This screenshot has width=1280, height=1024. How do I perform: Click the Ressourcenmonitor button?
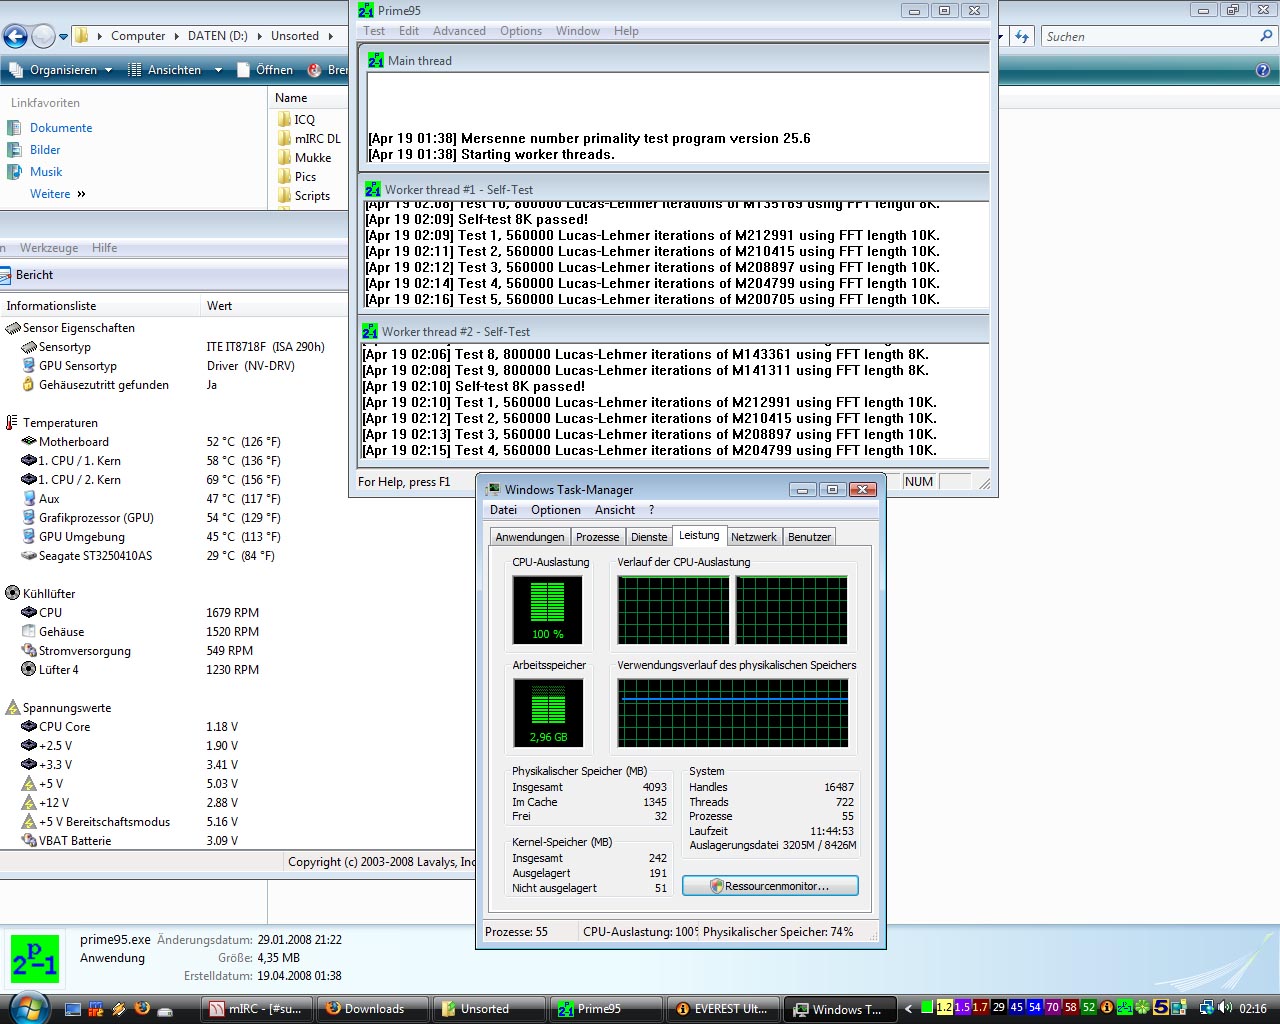pos(770,886)
